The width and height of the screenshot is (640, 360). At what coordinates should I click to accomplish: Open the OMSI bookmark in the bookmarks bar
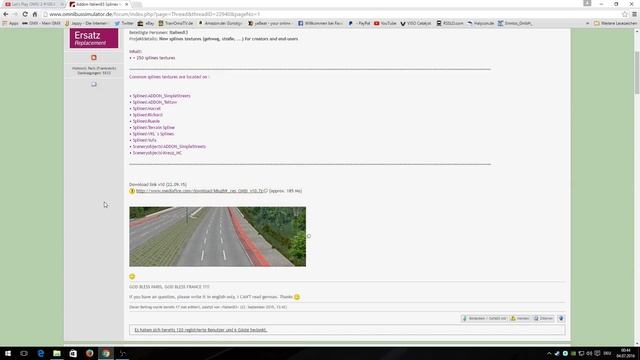41,23
